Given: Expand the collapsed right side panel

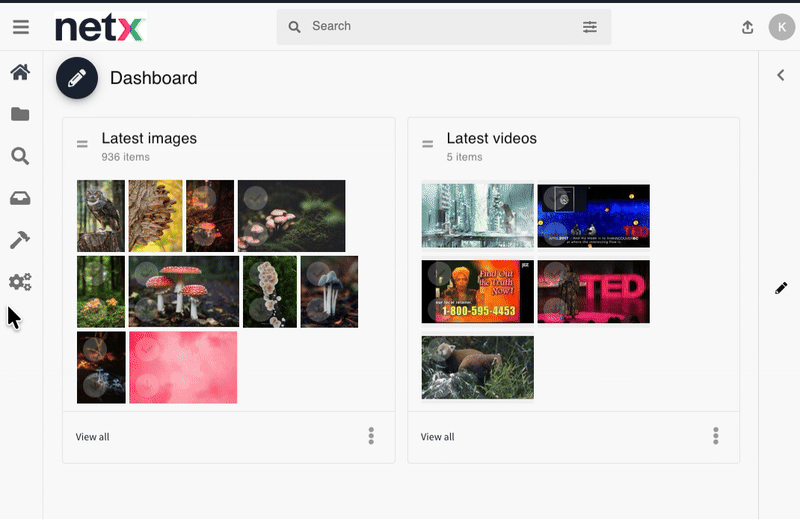Looking at the screenshot, I should click(780, 76).
